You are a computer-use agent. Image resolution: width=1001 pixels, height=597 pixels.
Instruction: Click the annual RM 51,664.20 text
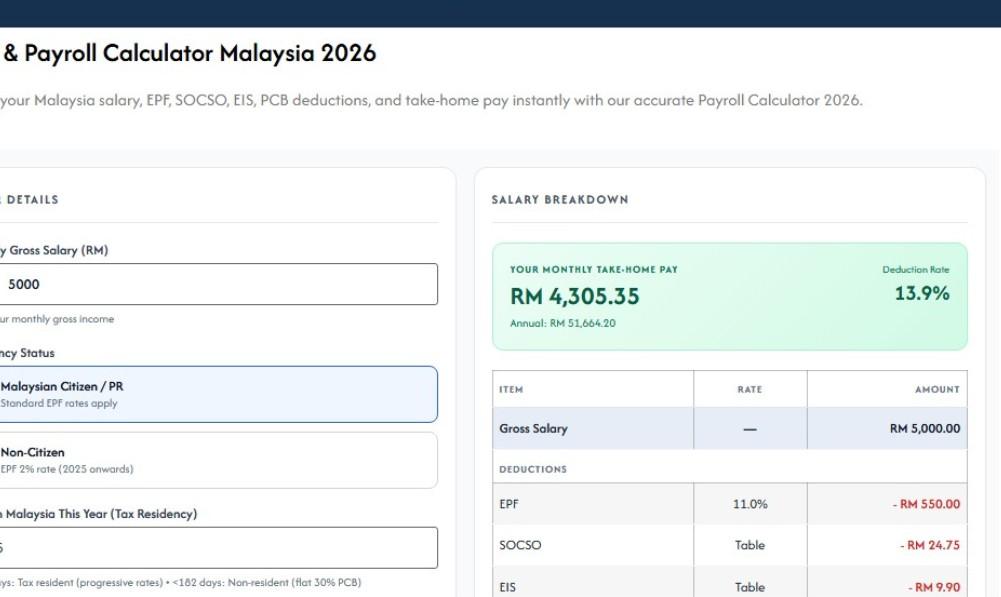click(562, 323)
